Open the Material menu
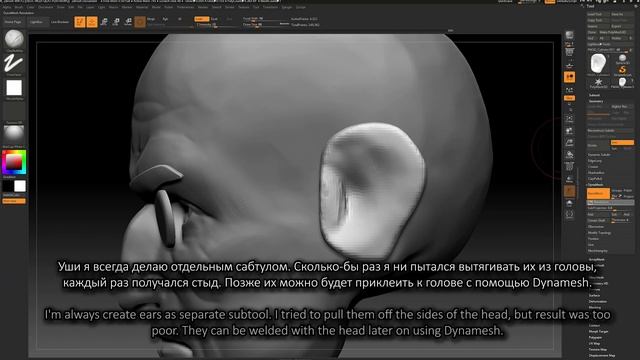The width and height of the screenshot is (640, 360). [142, 7]
